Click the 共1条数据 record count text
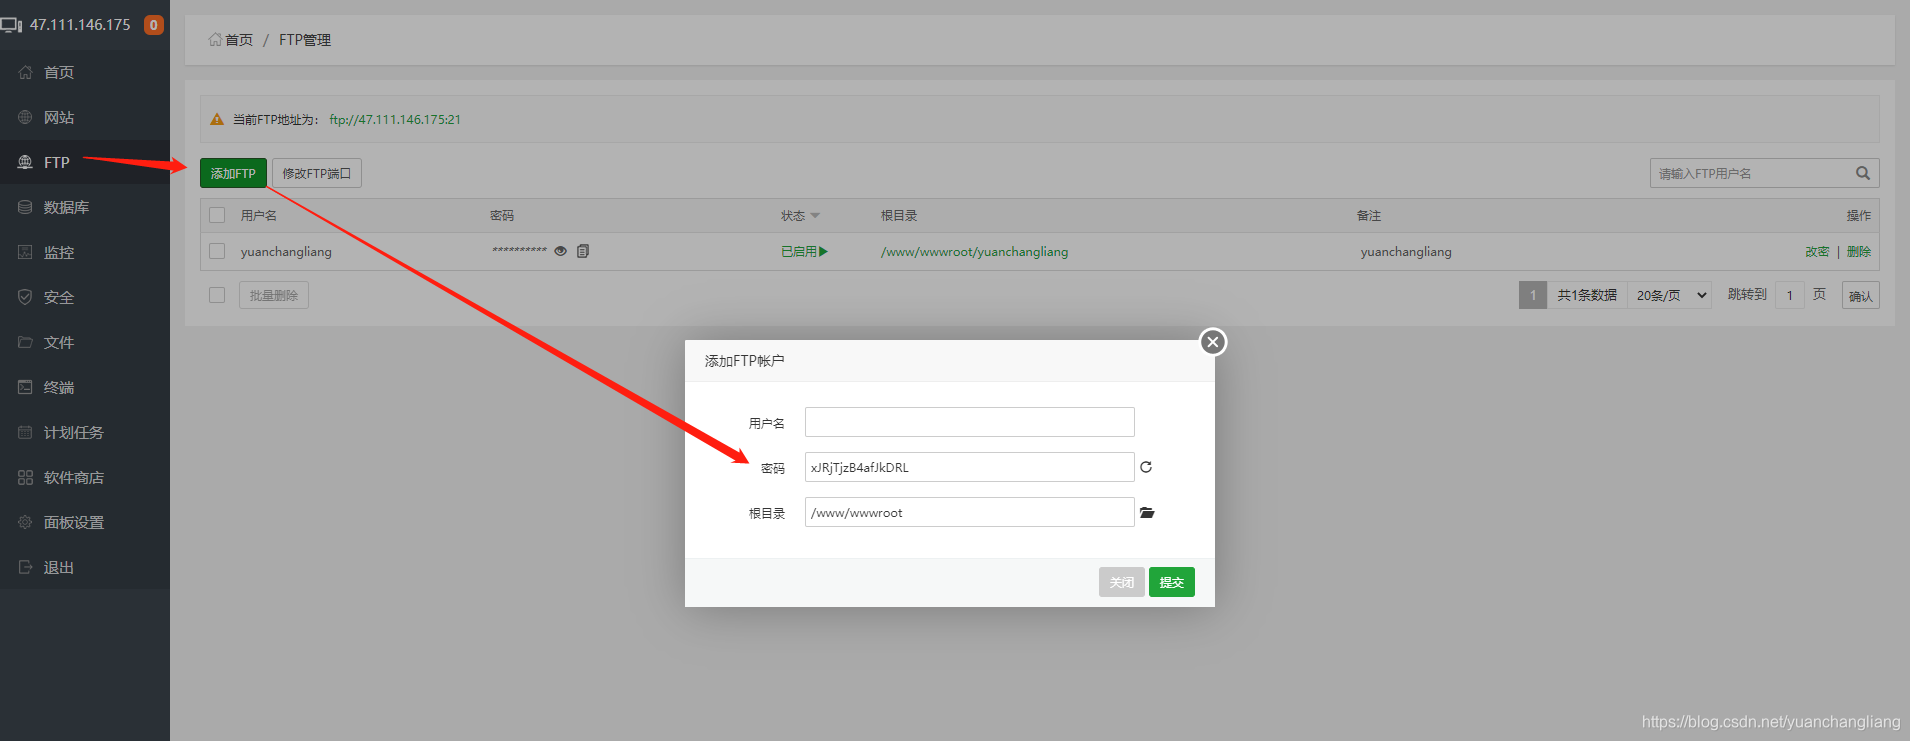Screen dimensions: 1910x741 tap(1587, 295)
